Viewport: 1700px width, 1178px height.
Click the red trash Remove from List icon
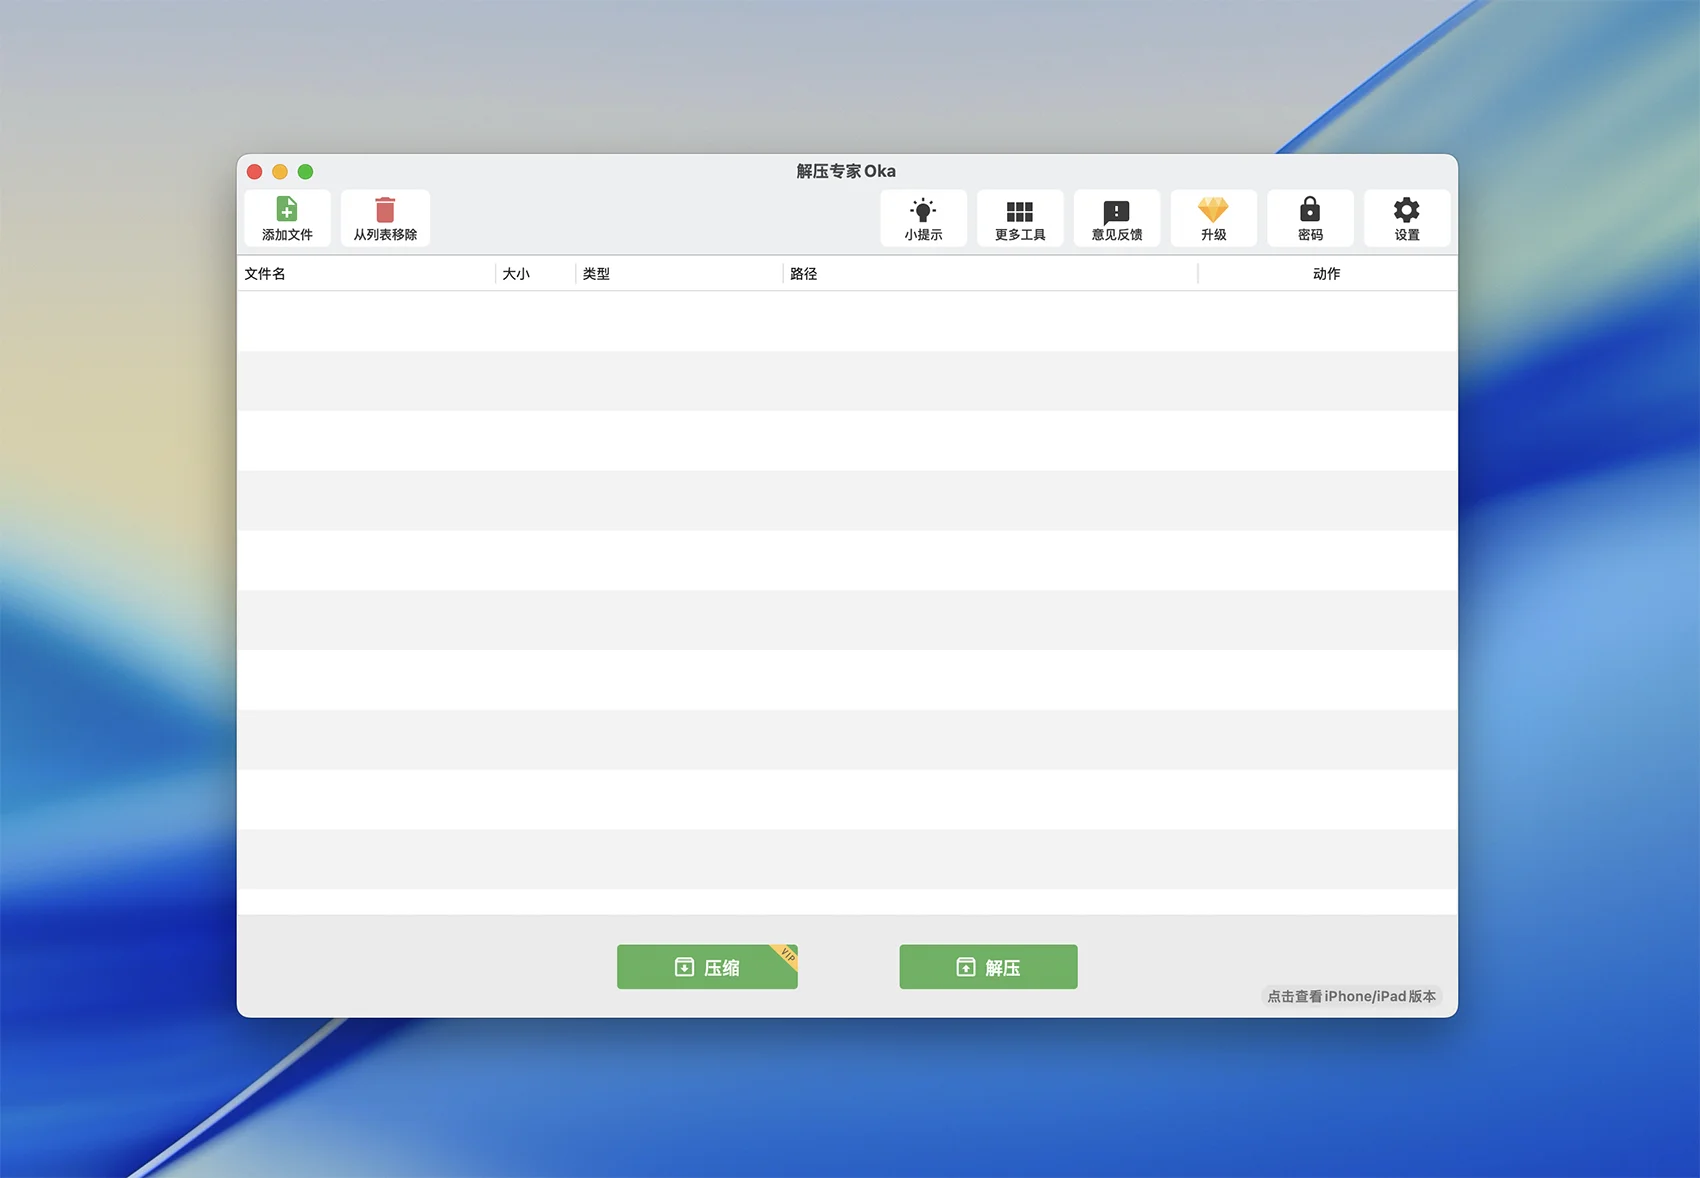tap(385, 211)
